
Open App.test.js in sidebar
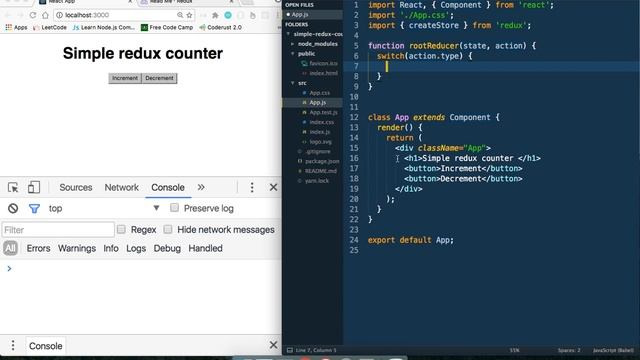(x=323, y=112)
